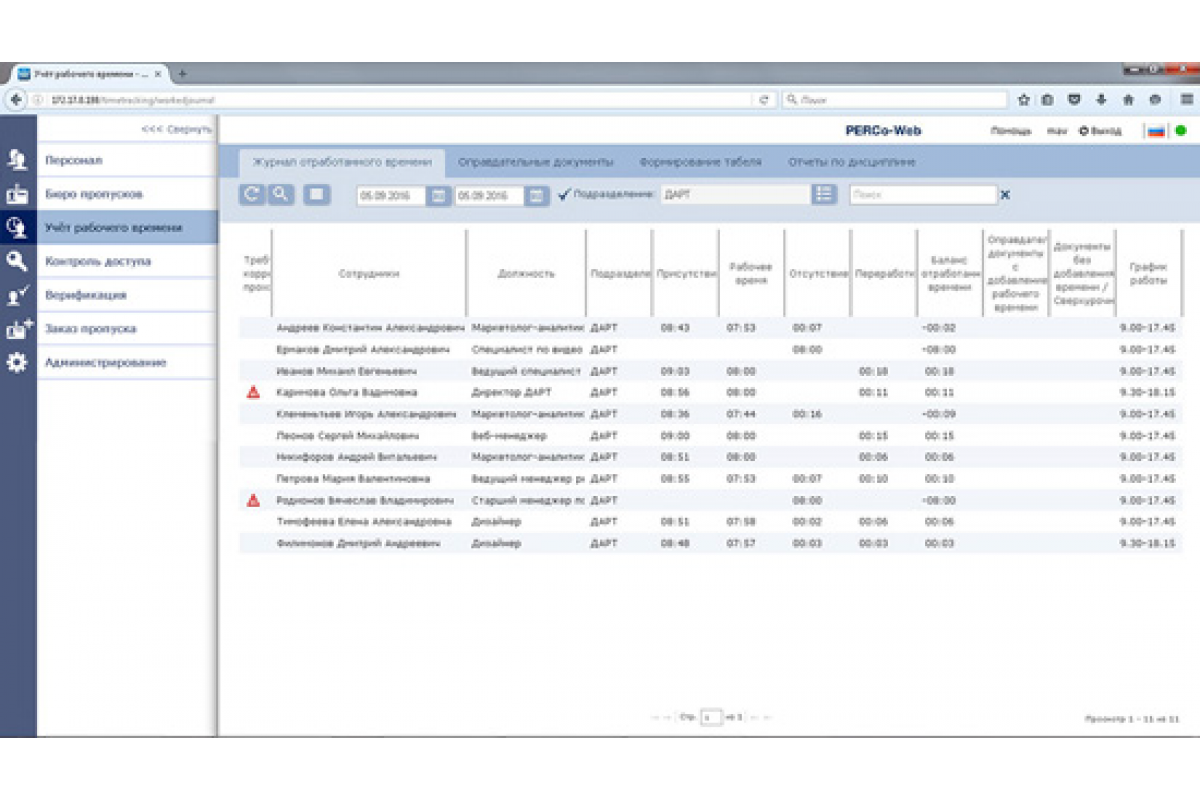The image size is (1200, 800).
Task: Click the pass office badge icon
Action: pos(17,194)
